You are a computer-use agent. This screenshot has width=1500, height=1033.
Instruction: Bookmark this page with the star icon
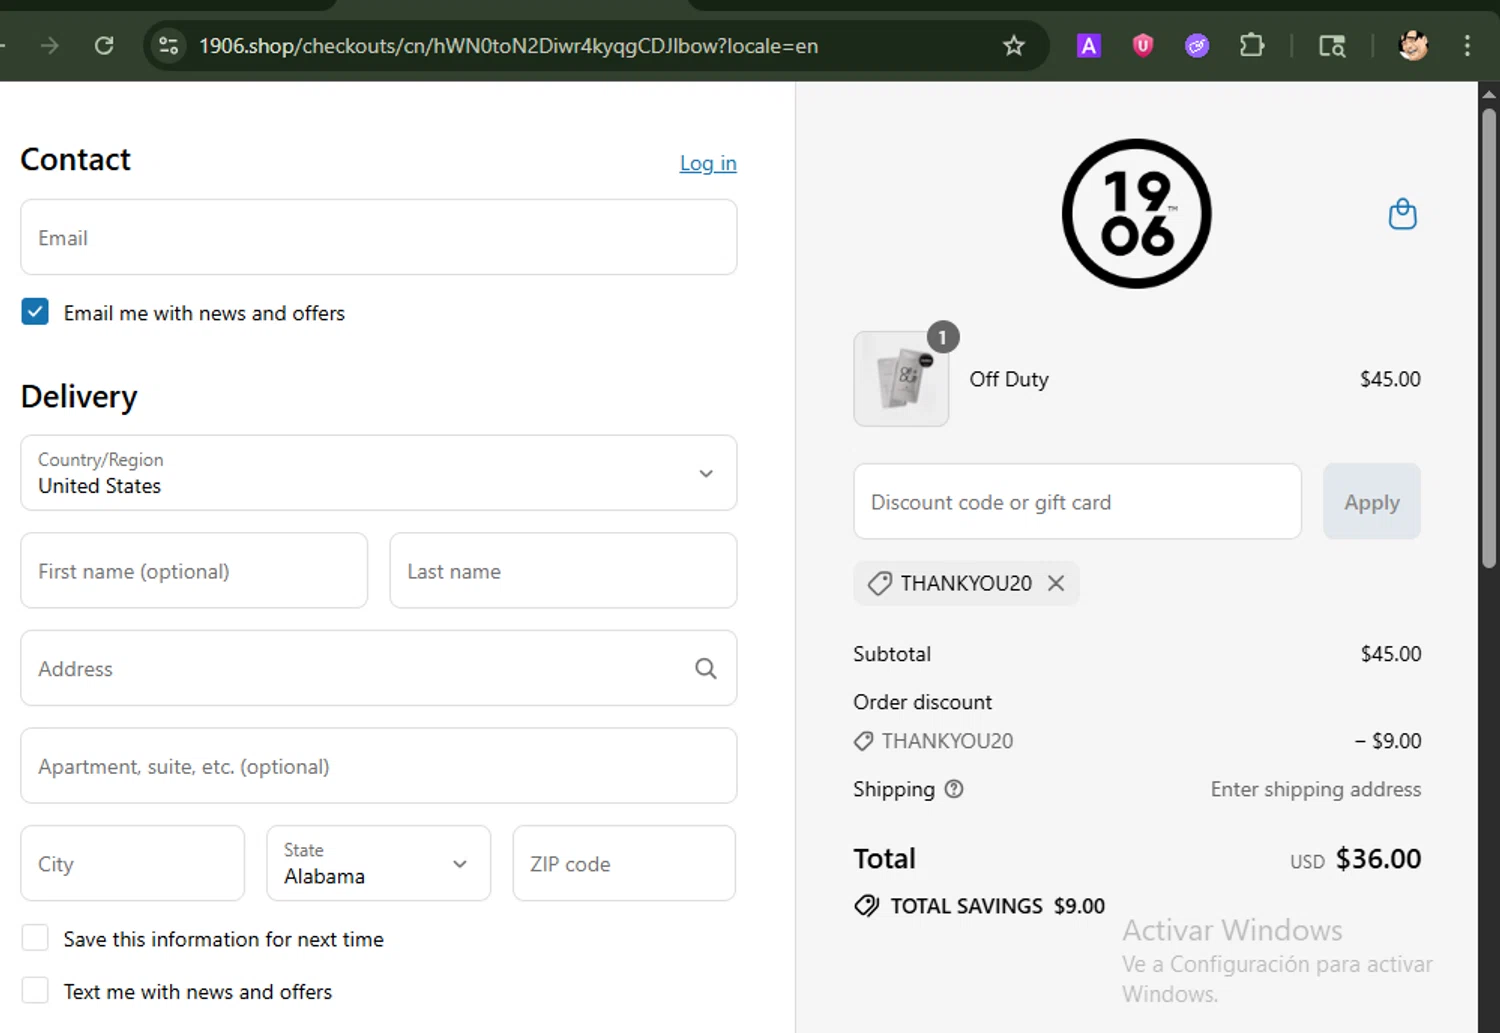tap(1014, 45)
